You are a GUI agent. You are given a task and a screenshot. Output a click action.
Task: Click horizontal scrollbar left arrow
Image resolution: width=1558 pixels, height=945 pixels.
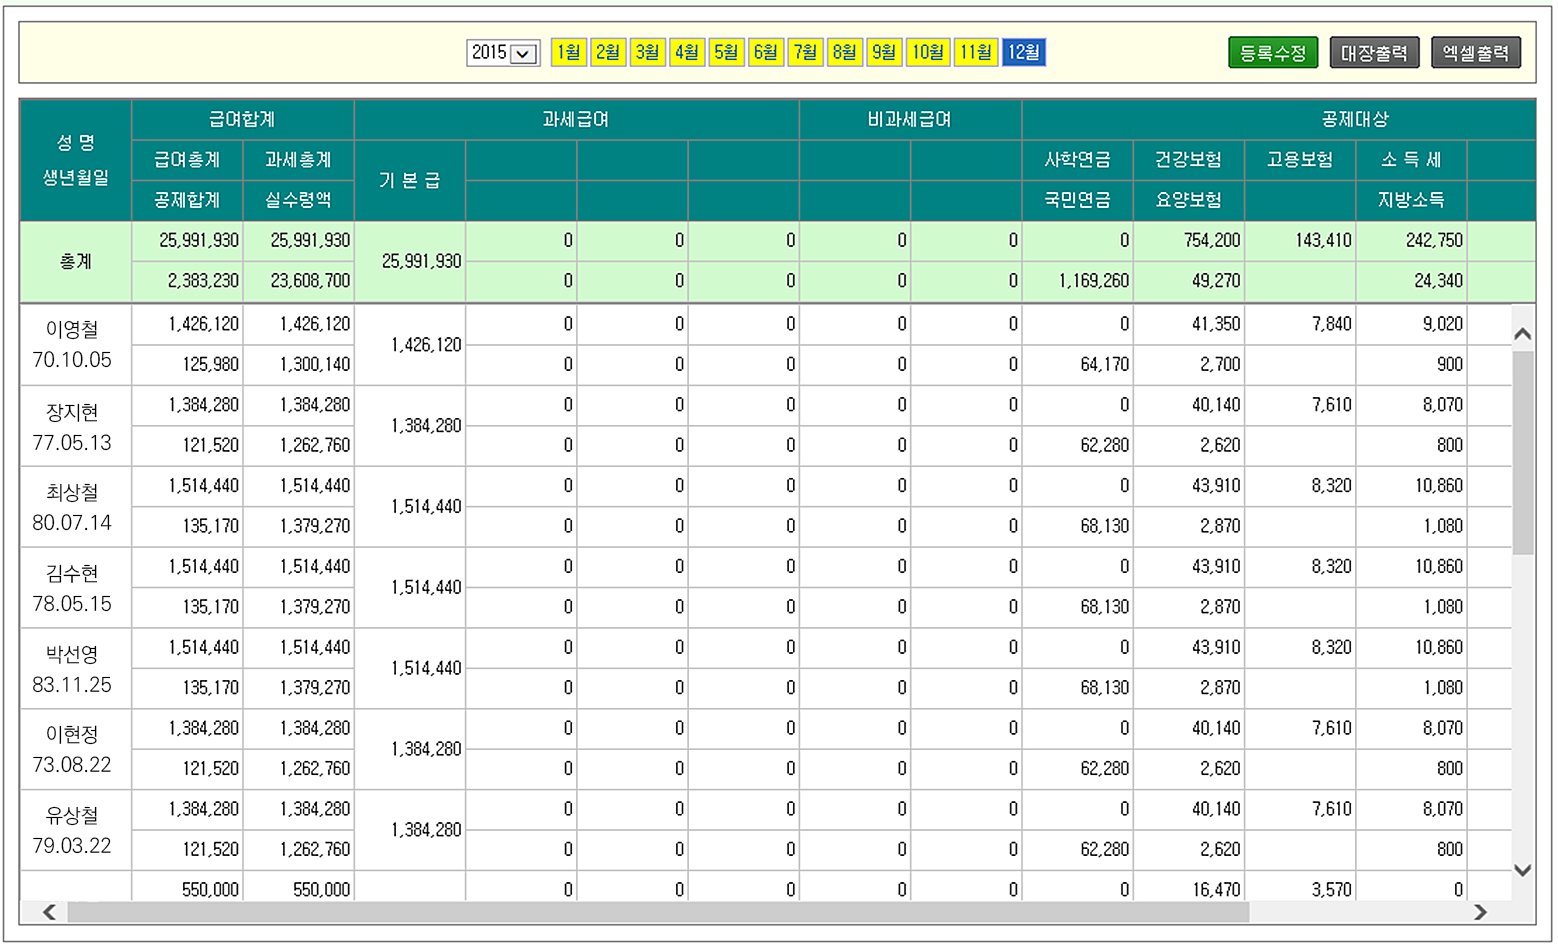click(x=49, y=912)
